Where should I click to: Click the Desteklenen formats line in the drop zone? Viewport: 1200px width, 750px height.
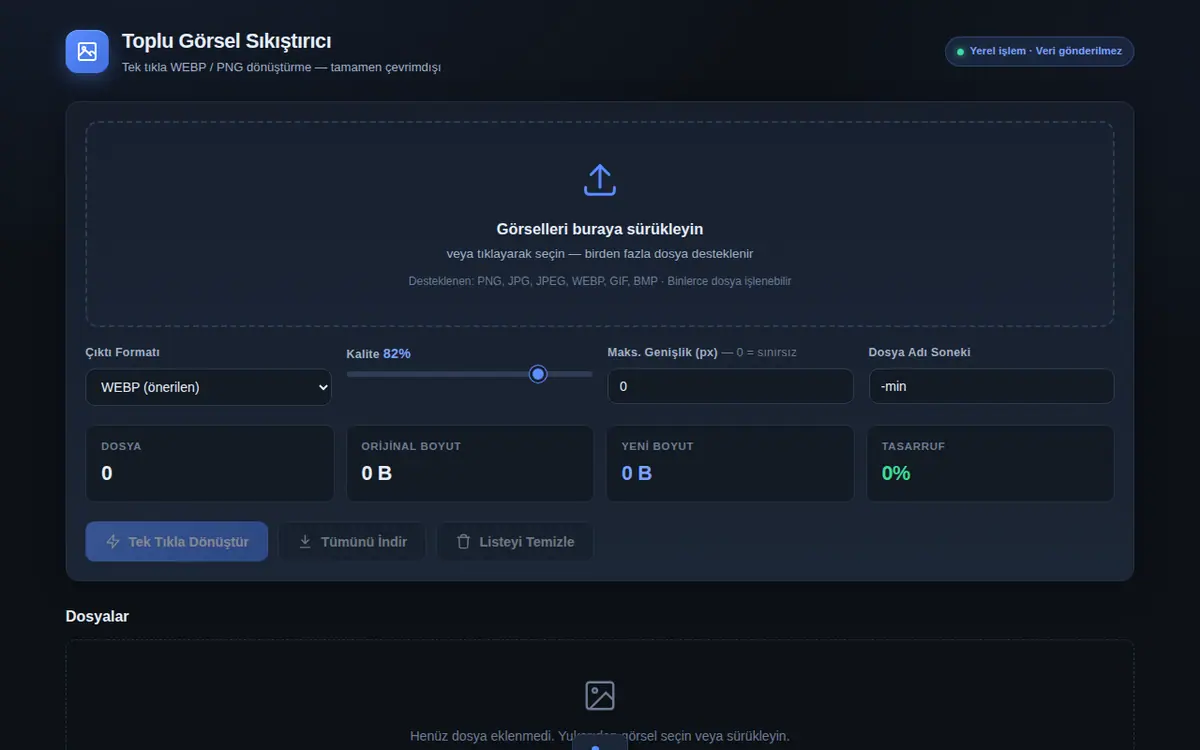click(600, 281)
